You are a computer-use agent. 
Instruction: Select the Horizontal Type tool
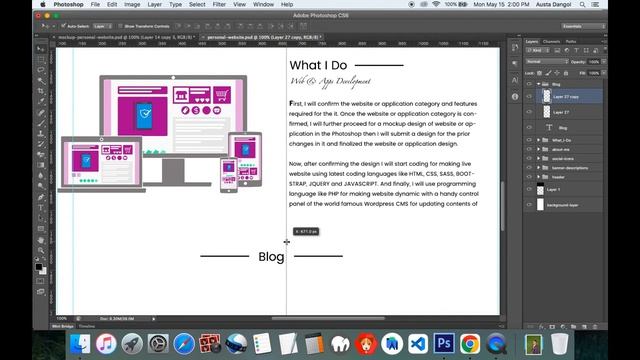click(x=41, y=208)
